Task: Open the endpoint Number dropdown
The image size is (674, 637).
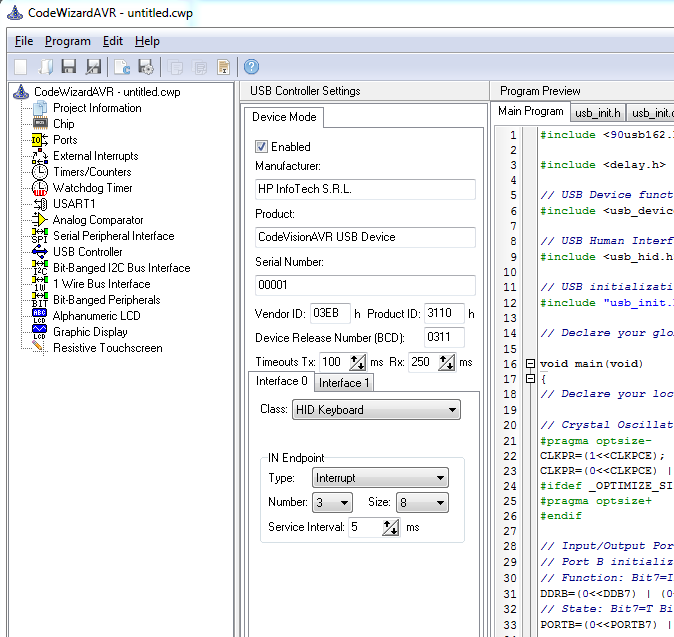Action: 332,502
